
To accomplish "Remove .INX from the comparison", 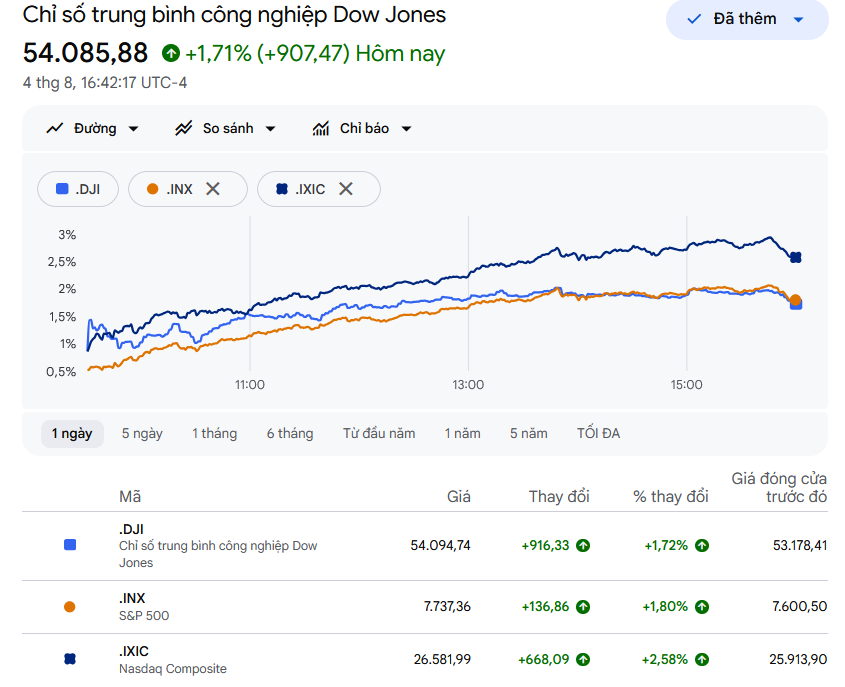I will (x=213, y=189).
